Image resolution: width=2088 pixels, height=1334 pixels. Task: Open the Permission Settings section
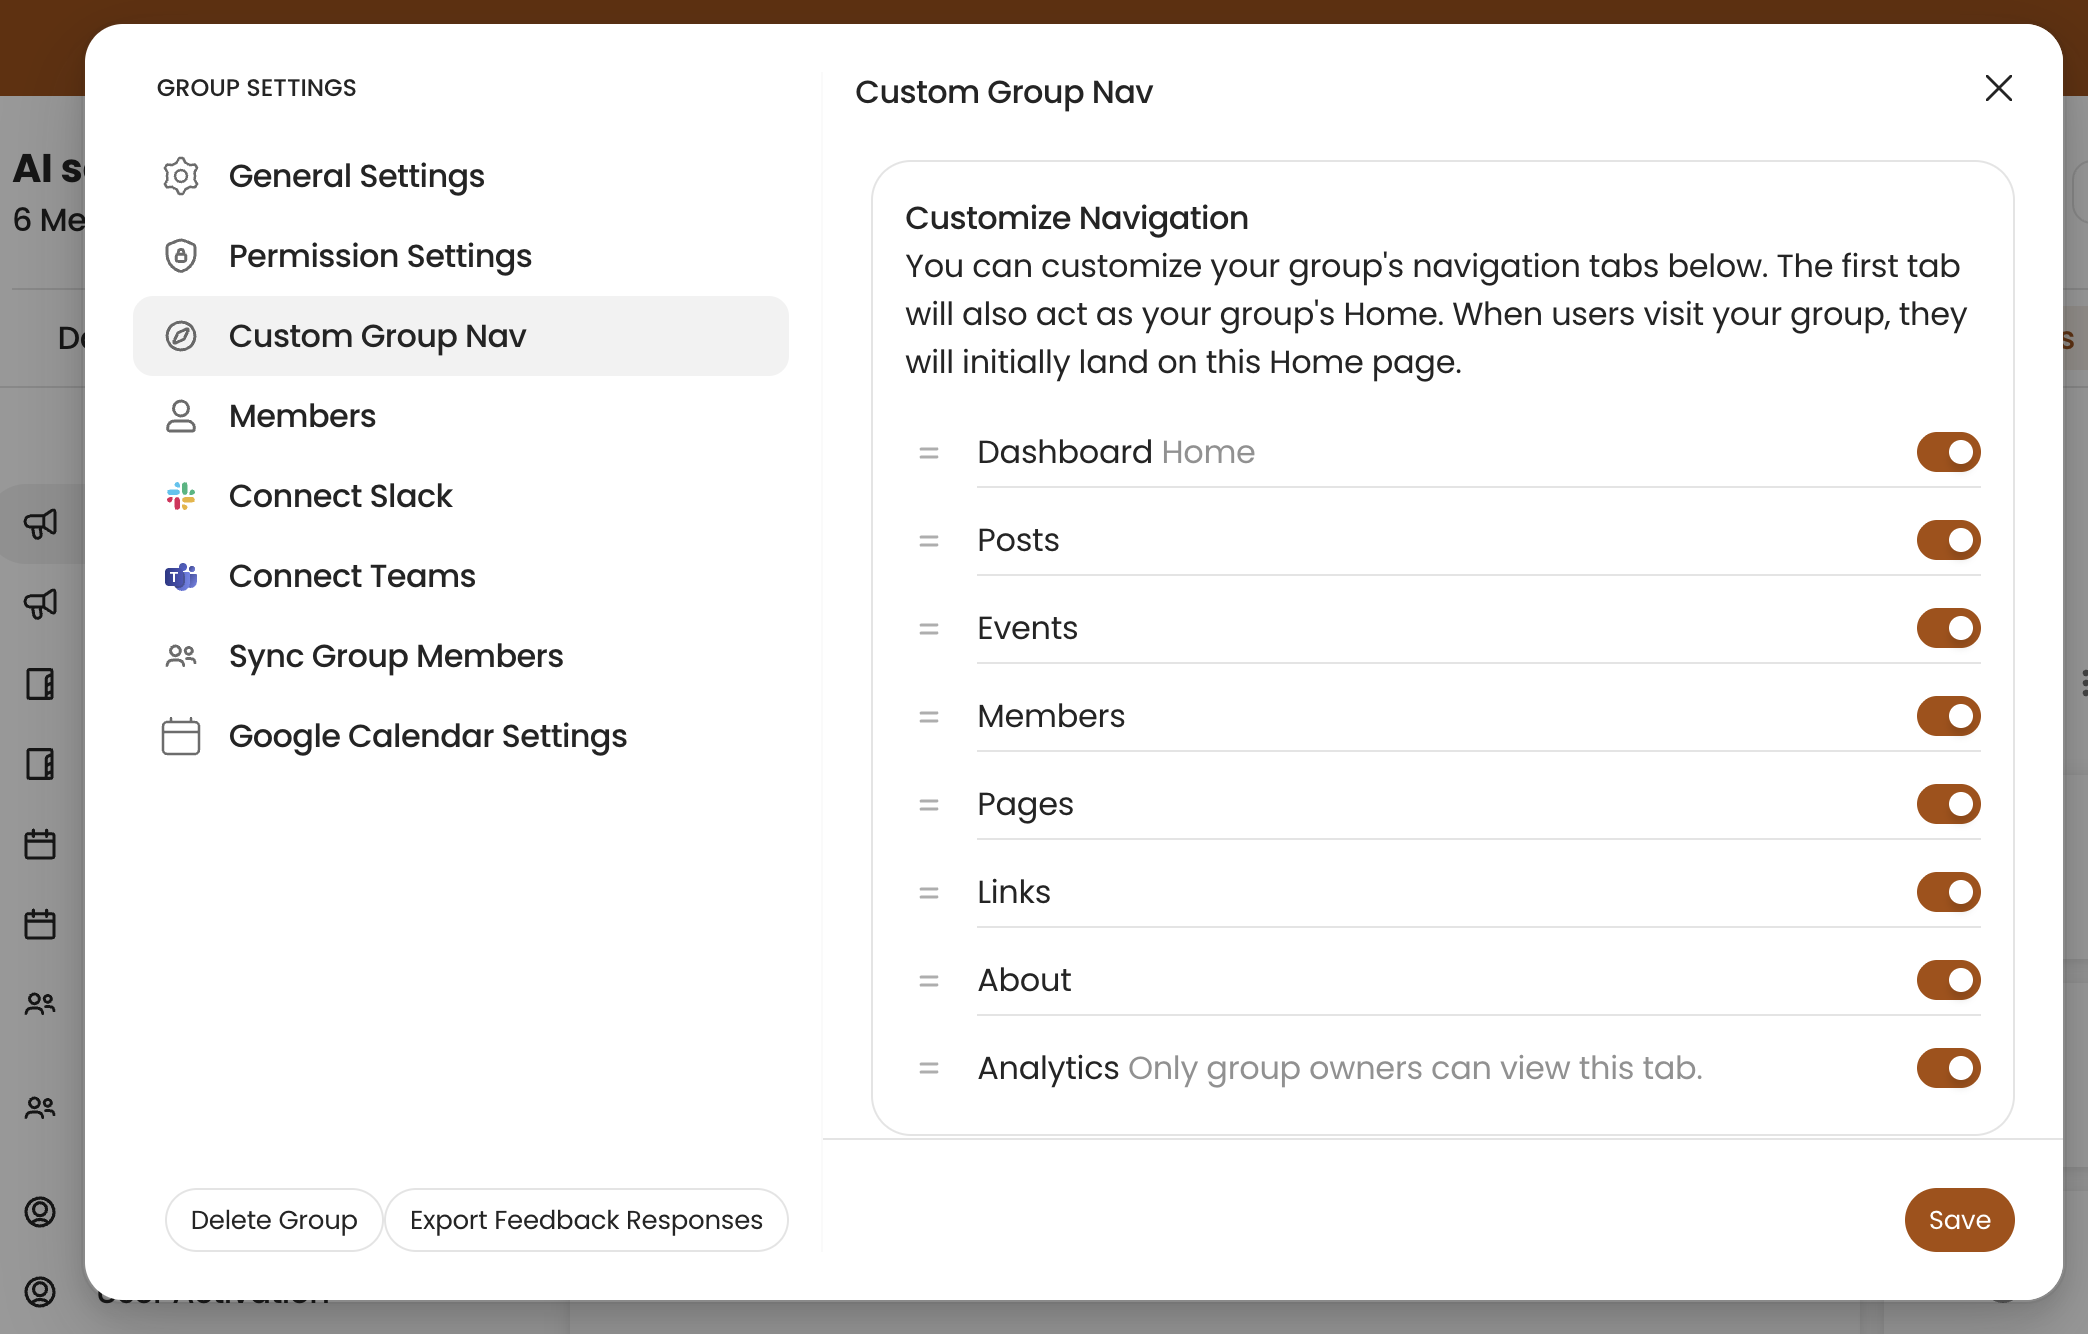[380, 256]
